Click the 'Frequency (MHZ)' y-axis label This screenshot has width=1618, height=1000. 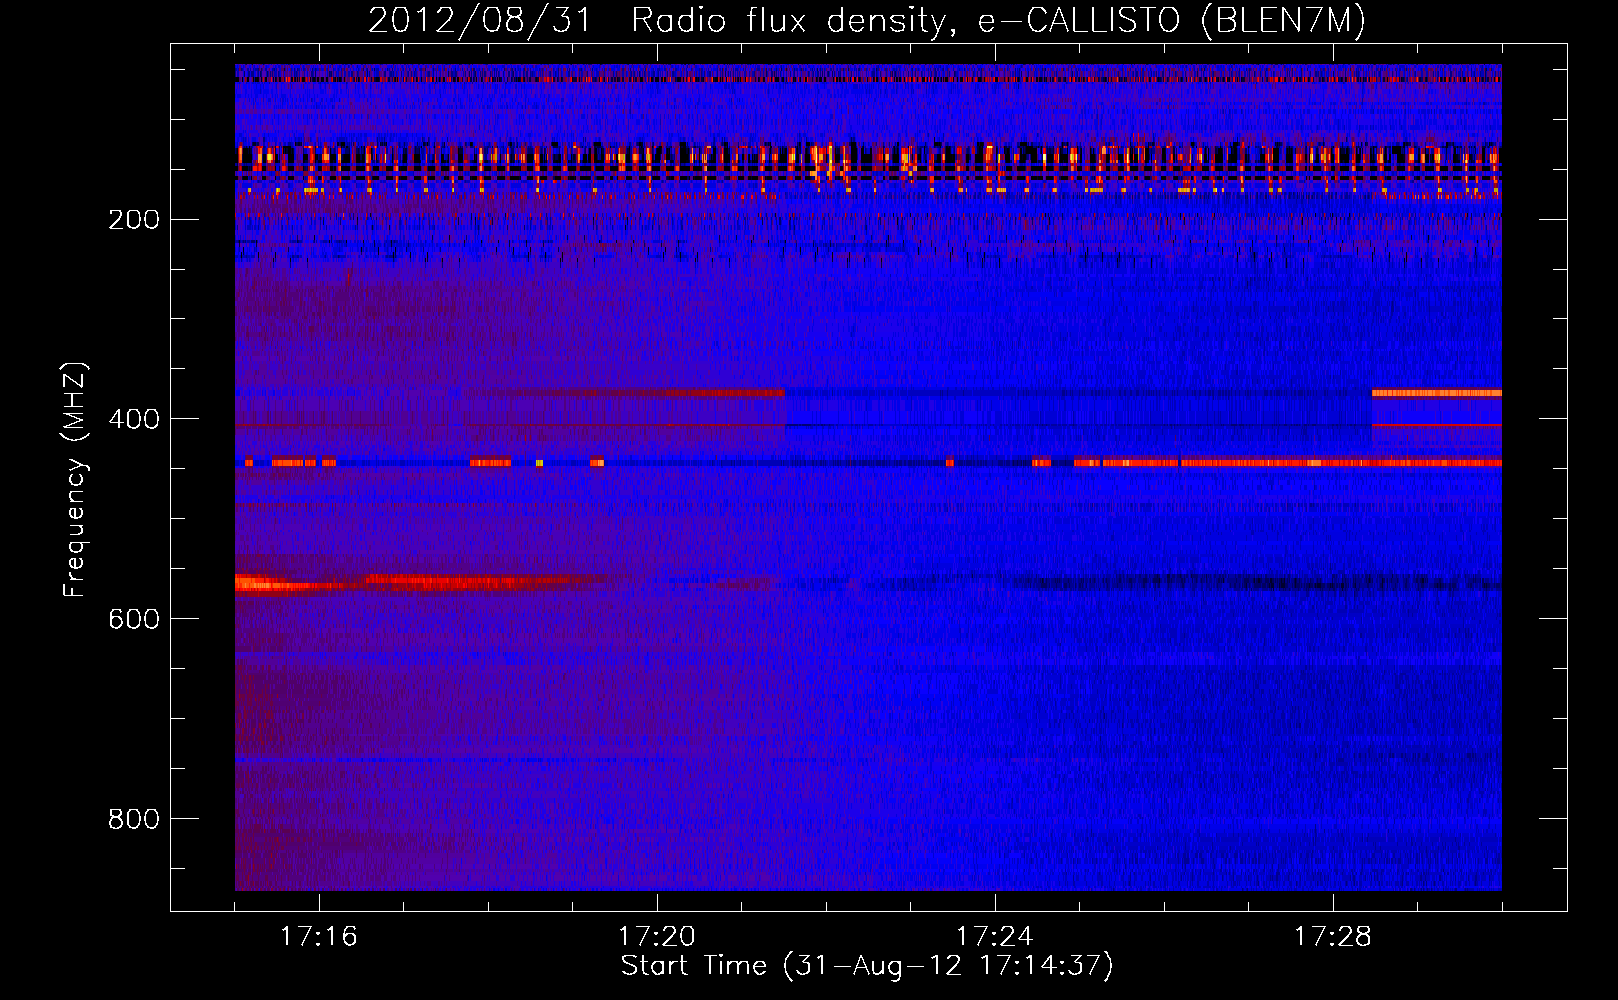(x=75, y=480)
